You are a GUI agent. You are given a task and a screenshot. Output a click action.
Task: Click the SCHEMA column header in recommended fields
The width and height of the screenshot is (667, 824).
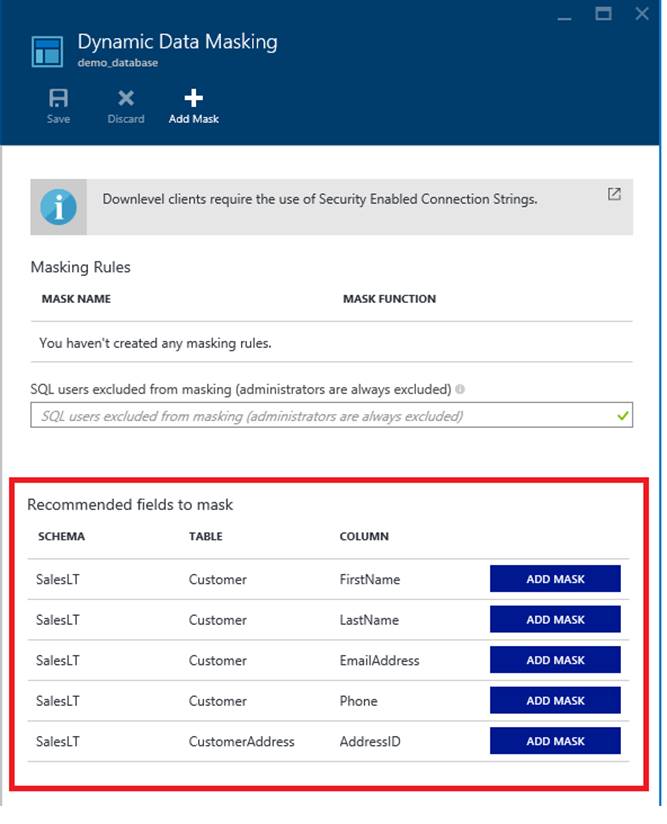(61, 536)
